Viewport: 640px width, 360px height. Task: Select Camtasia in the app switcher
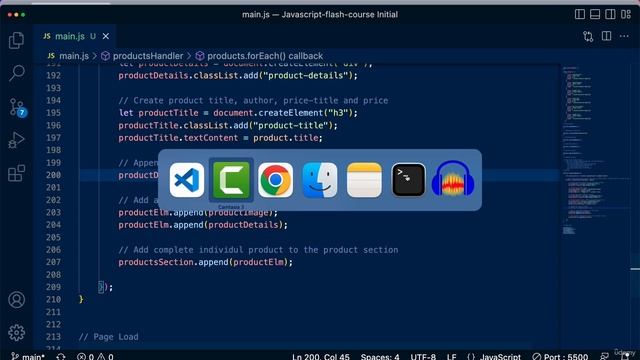point(231,180)
